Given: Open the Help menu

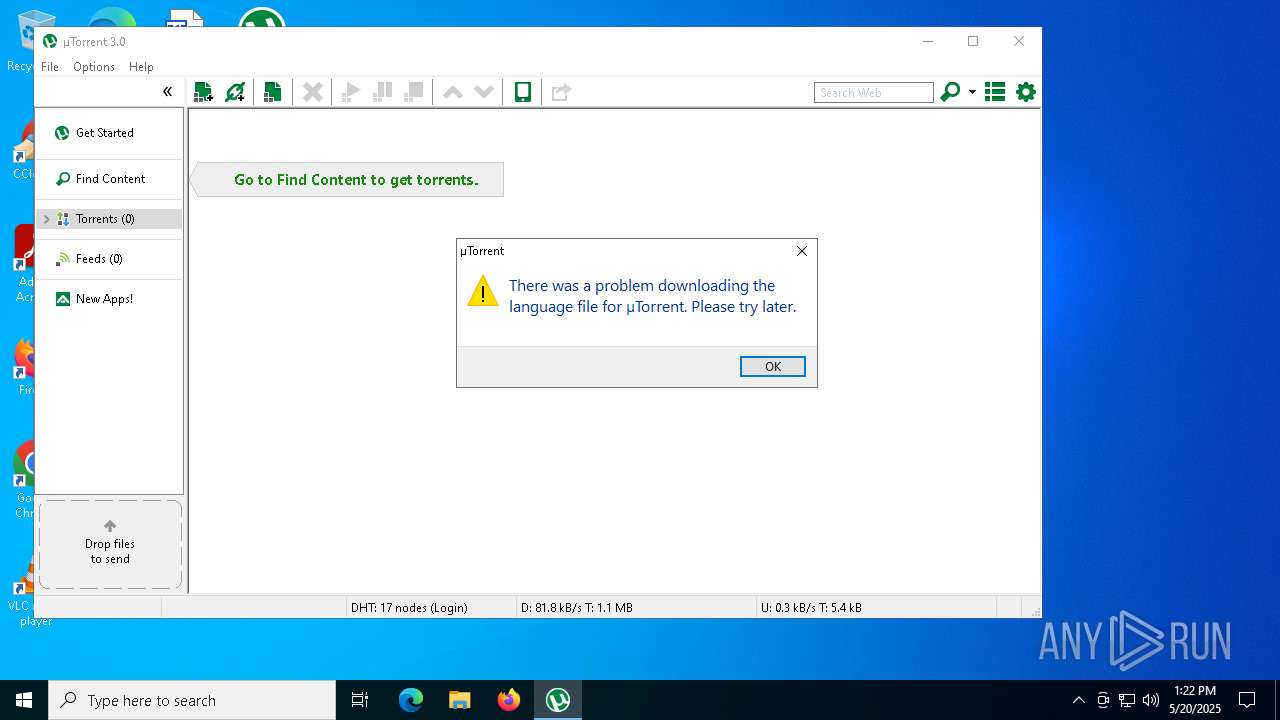Looking at the screenshot, I should tap(141, 67).
